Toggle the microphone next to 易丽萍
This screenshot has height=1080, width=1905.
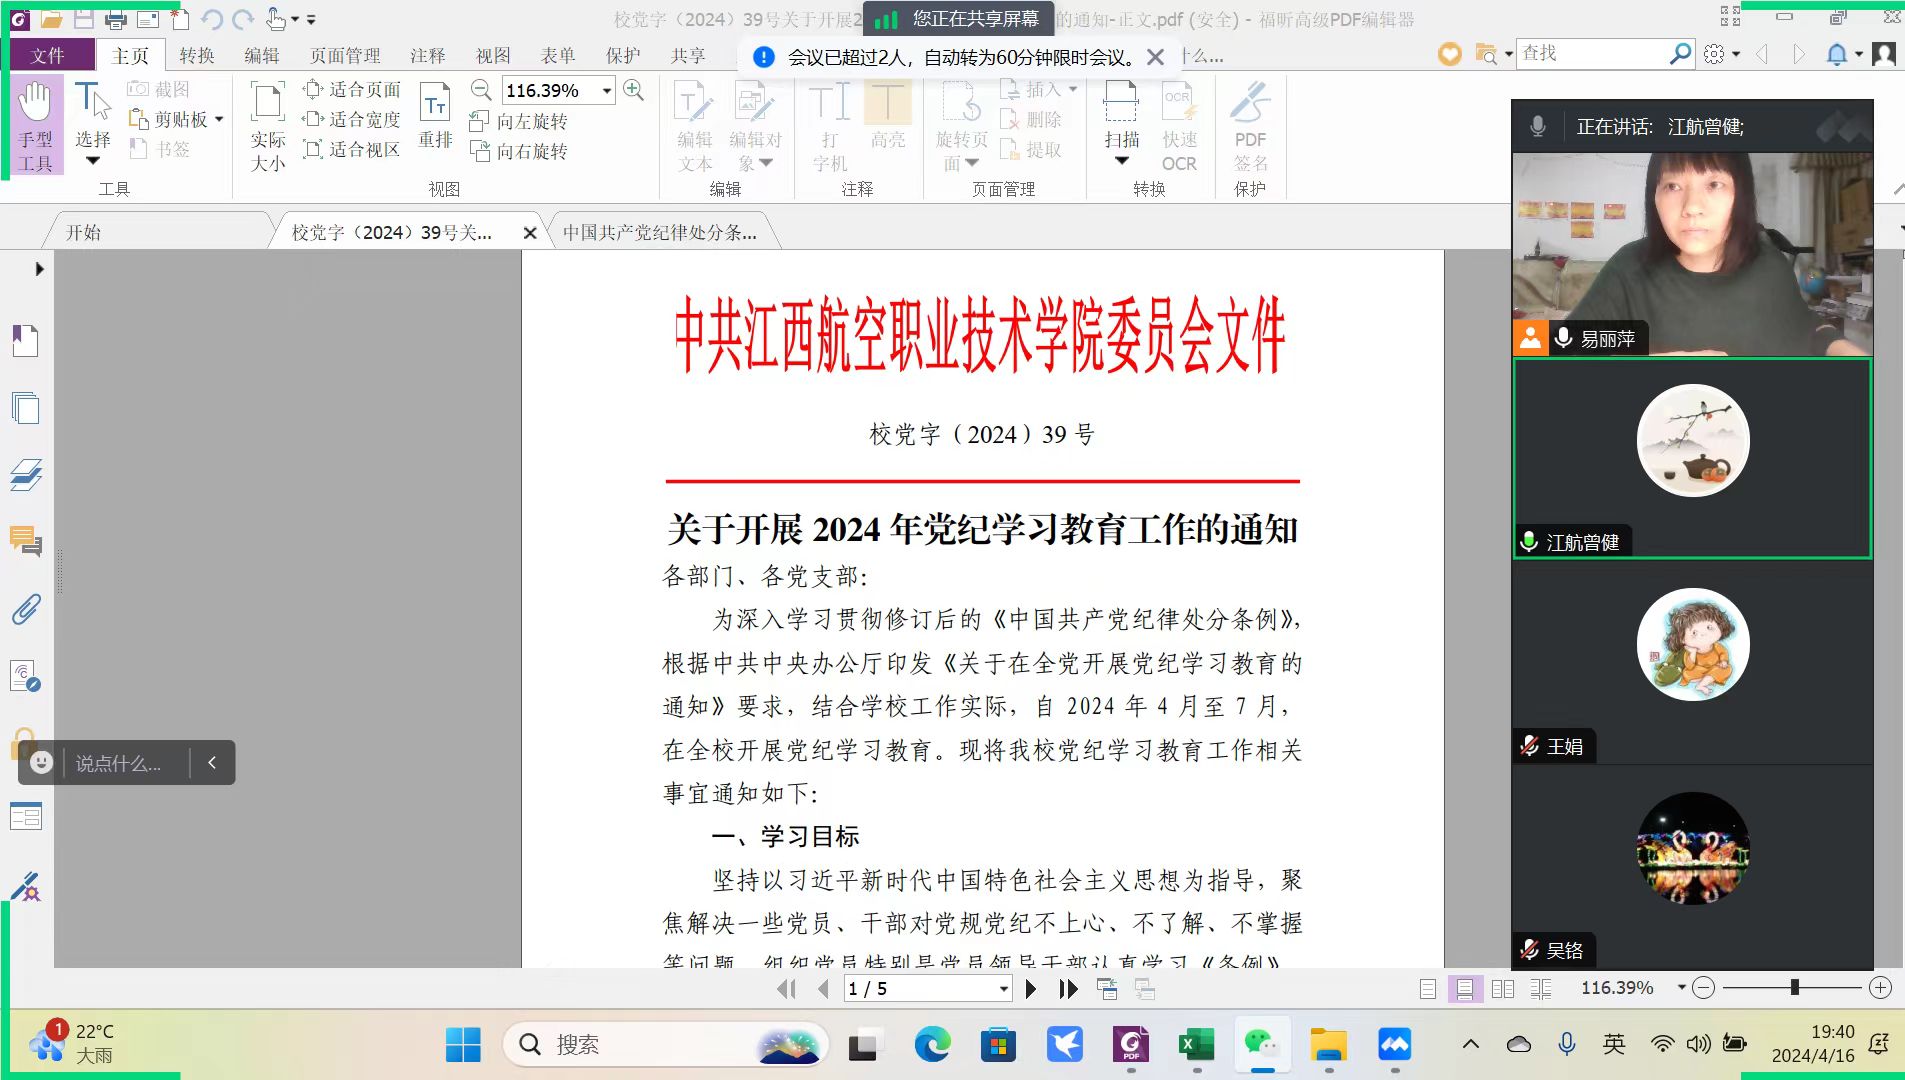pyautogui.click(x=1564, y=339)
